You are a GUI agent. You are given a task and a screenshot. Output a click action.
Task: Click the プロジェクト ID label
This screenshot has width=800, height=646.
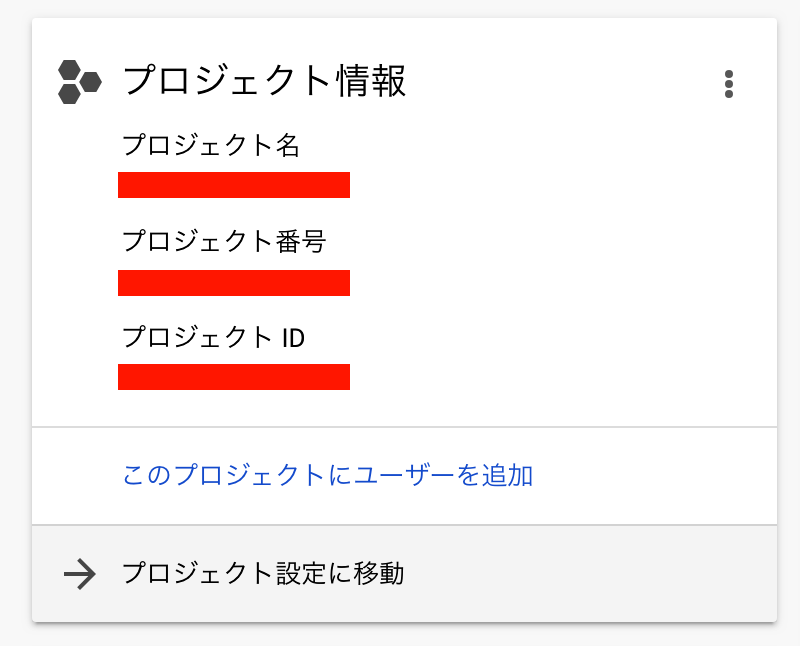click(213, 337)
